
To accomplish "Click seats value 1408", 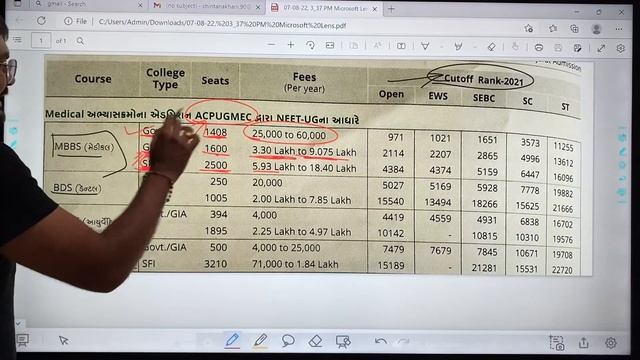I will (216, 133).
